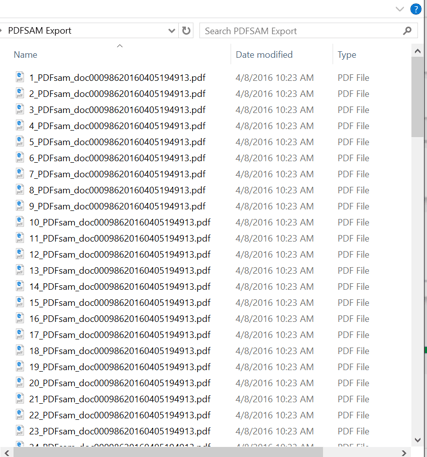Select file icon of 21_PDFsam_doc00098620160405194913.pdf
This screenshot has width=427, height=457.
coord(20,399)
